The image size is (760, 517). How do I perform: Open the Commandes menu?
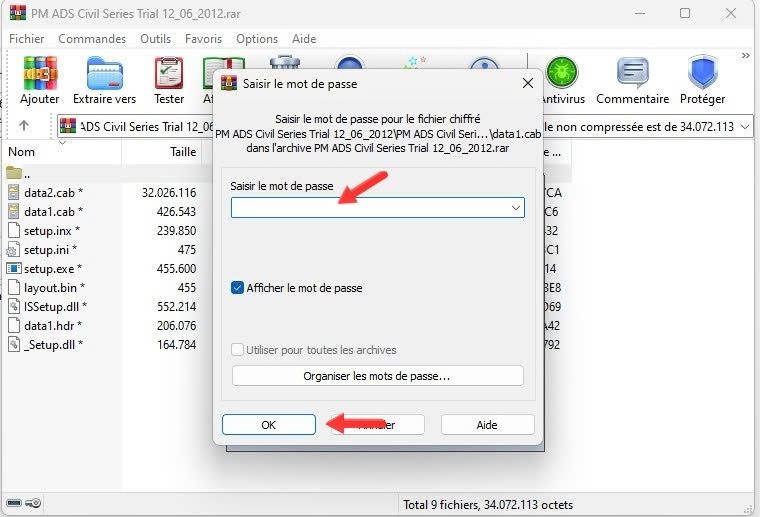tap(92, 39)
